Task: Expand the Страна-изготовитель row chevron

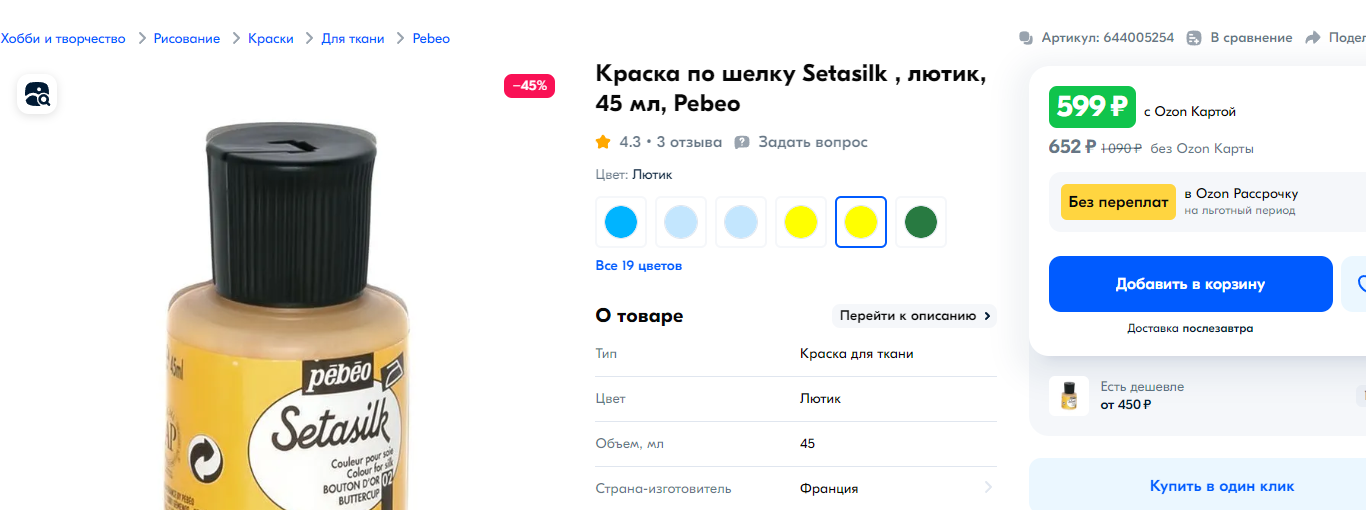Action: (988, 488)
